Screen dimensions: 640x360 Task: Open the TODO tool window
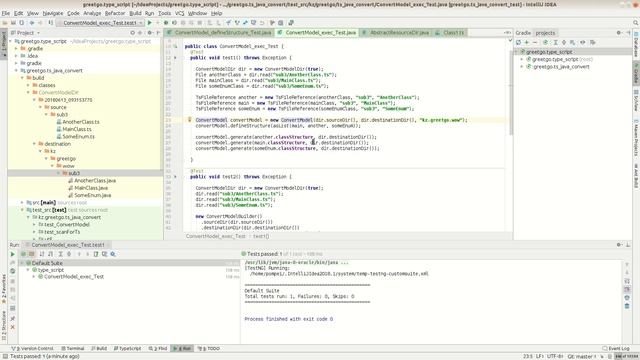tap(209, 349)
